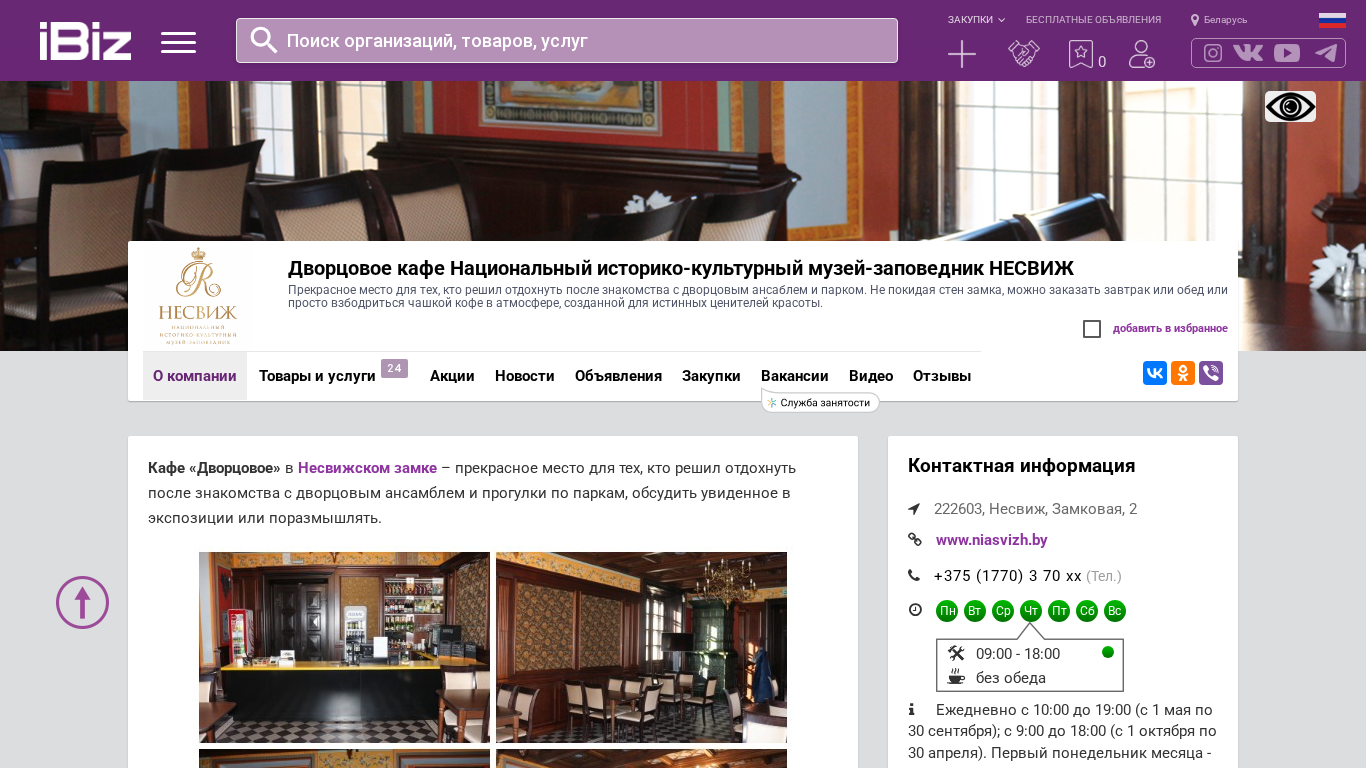Open the hamburger menu
This screenshot has width=1366, height=768.
pos(178,42)
